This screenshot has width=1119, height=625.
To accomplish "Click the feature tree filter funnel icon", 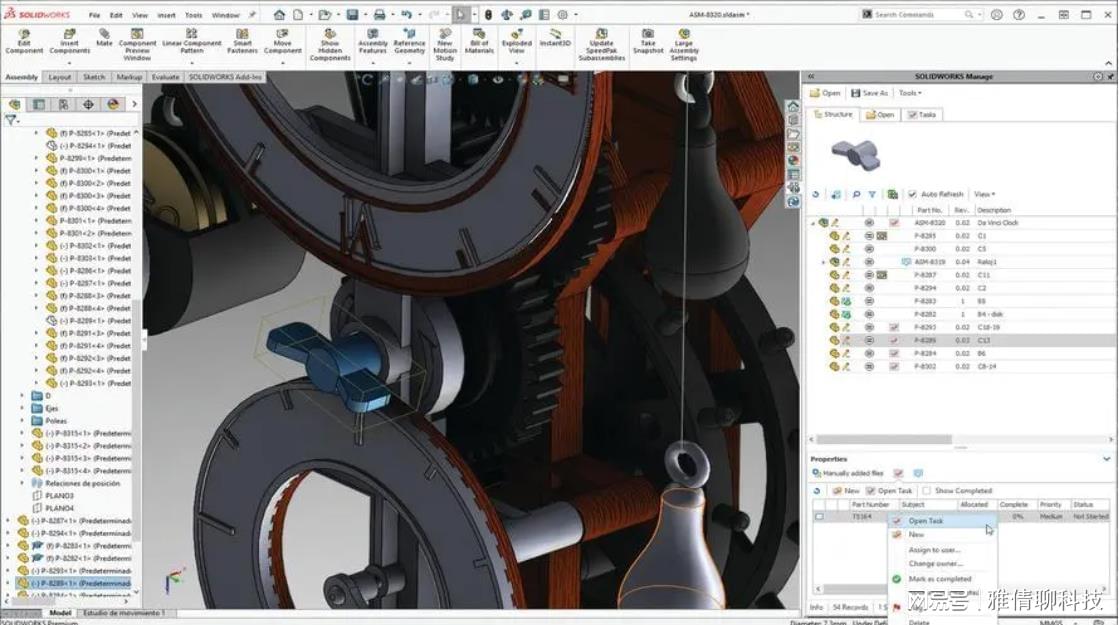I will pos(11,121).
